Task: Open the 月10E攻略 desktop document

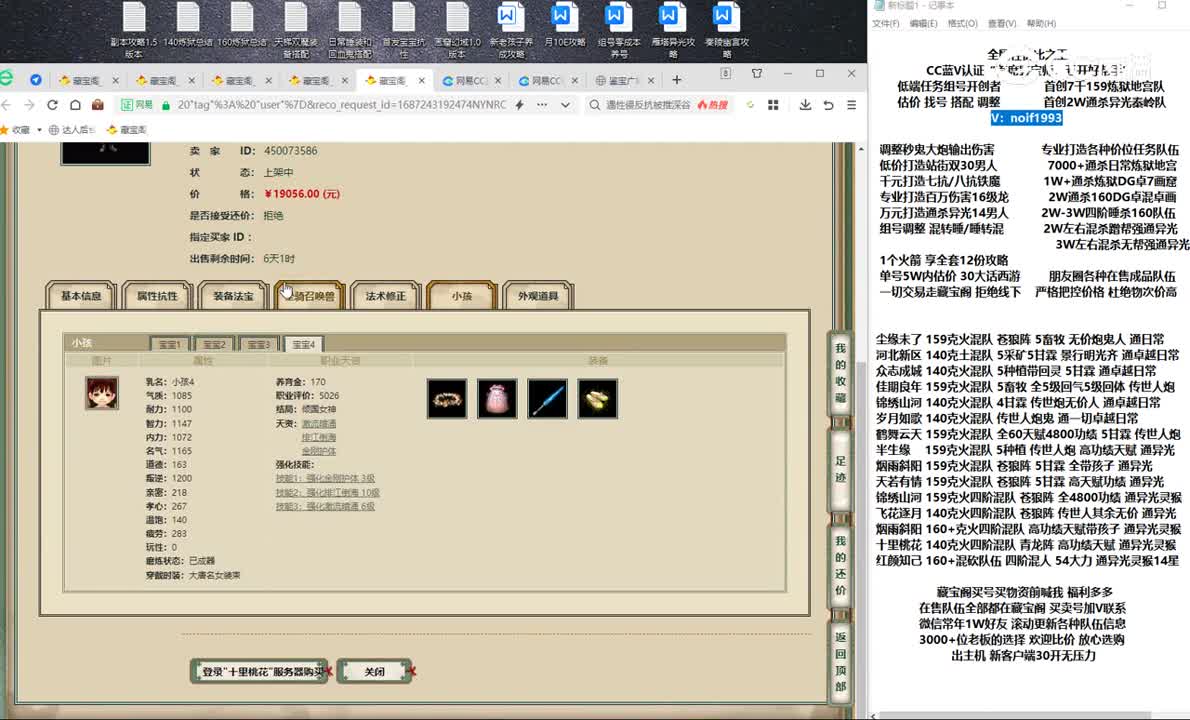Action: 562,31
